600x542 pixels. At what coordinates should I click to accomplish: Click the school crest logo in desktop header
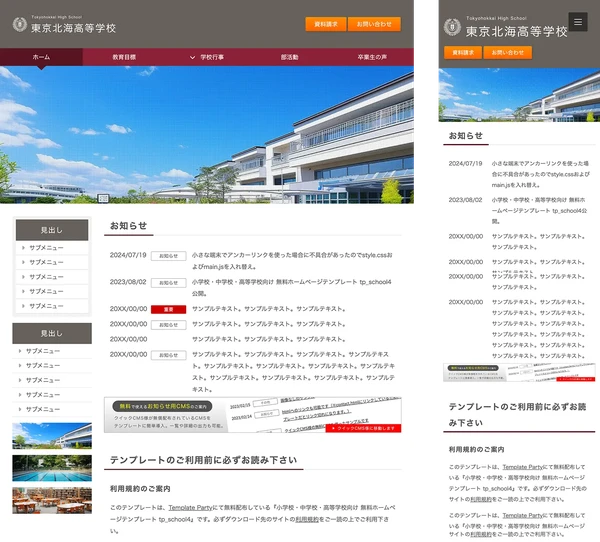20,24
